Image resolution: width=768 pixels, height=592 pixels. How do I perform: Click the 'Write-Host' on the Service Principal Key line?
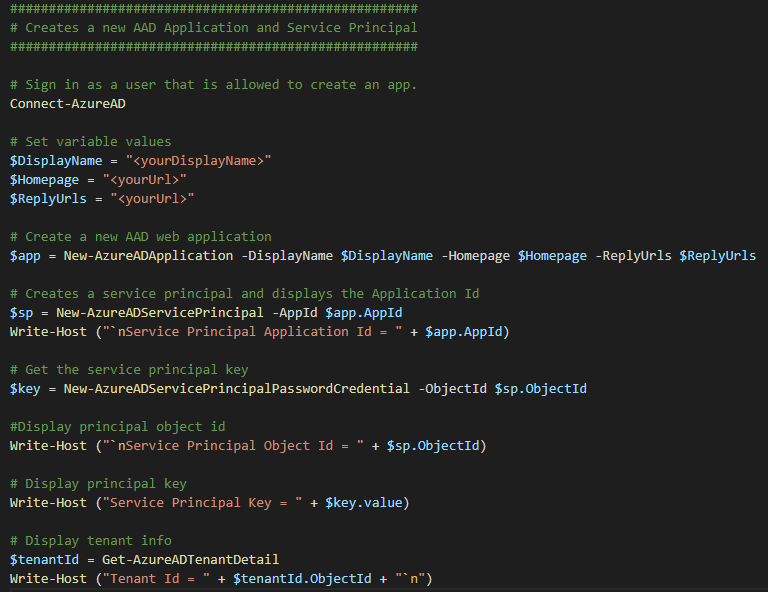(48, 503)
